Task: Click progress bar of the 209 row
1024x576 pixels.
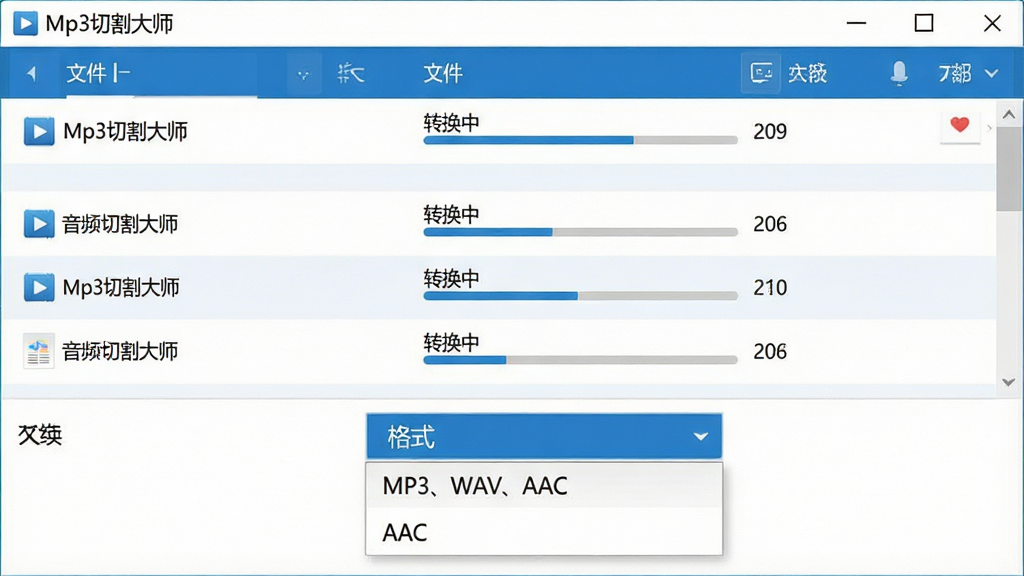Action: tap(580, 140)
